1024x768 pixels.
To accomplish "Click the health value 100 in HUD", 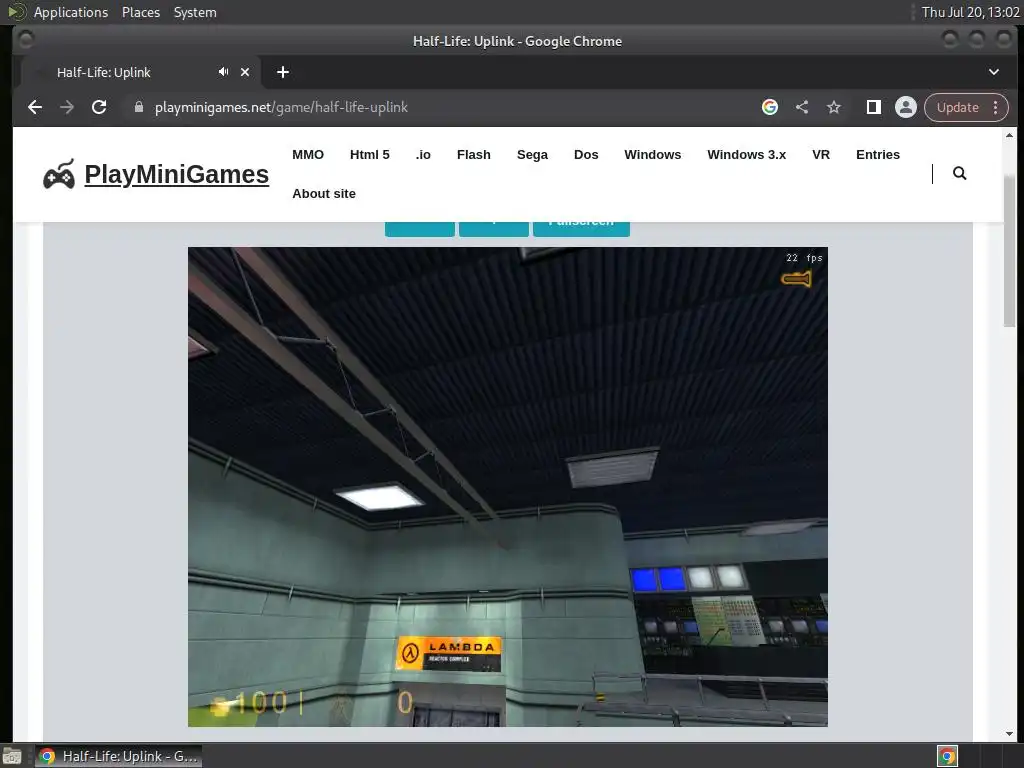I will 261,703.
